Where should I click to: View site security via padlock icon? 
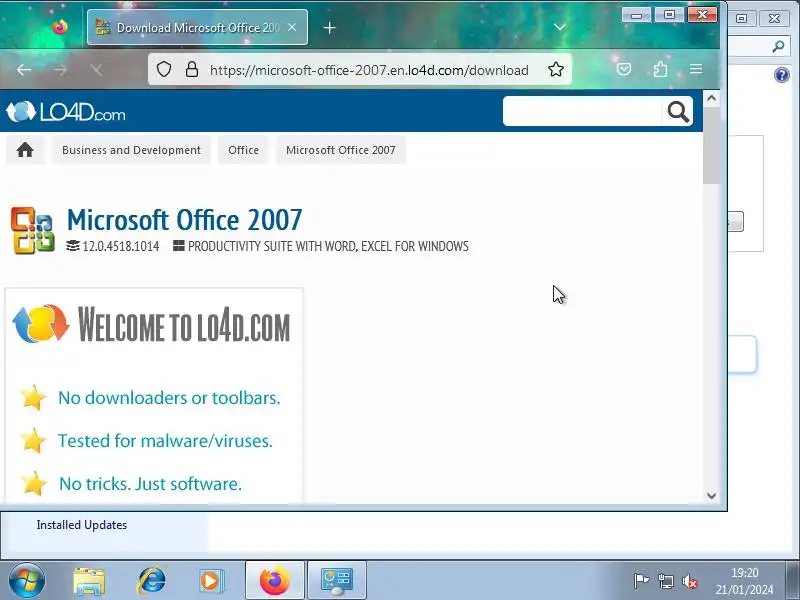pyautogui.click(x=192, y=69)
